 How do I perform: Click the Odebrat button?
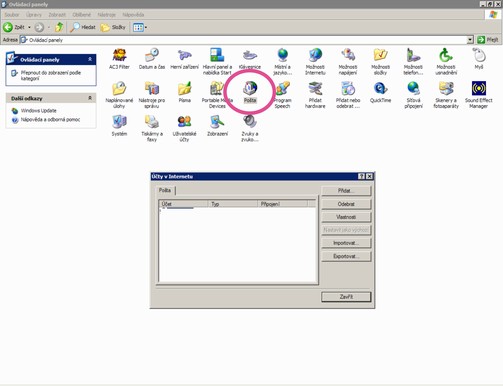coord(346,204)
